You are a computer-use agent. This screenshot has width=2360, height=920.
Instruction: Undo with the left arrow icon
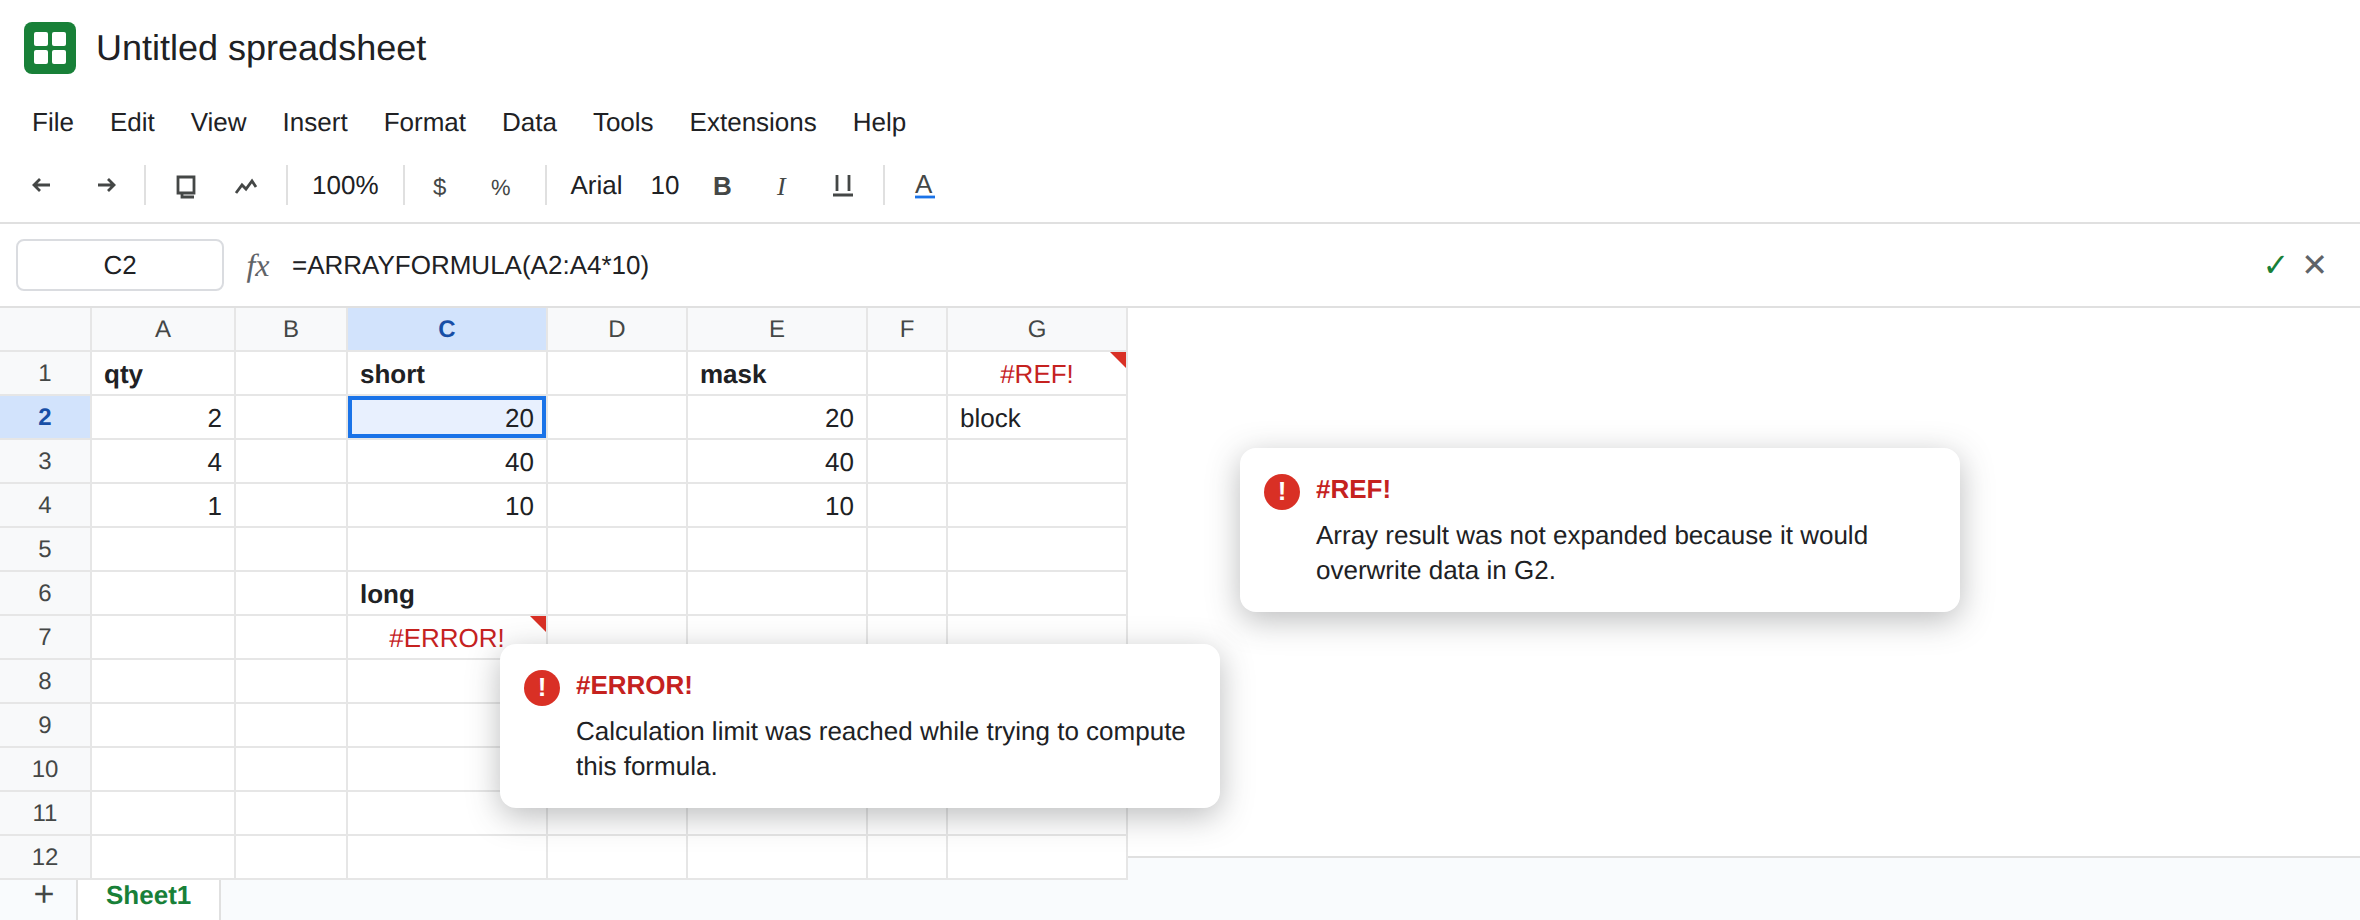click(x=41, y=185)
